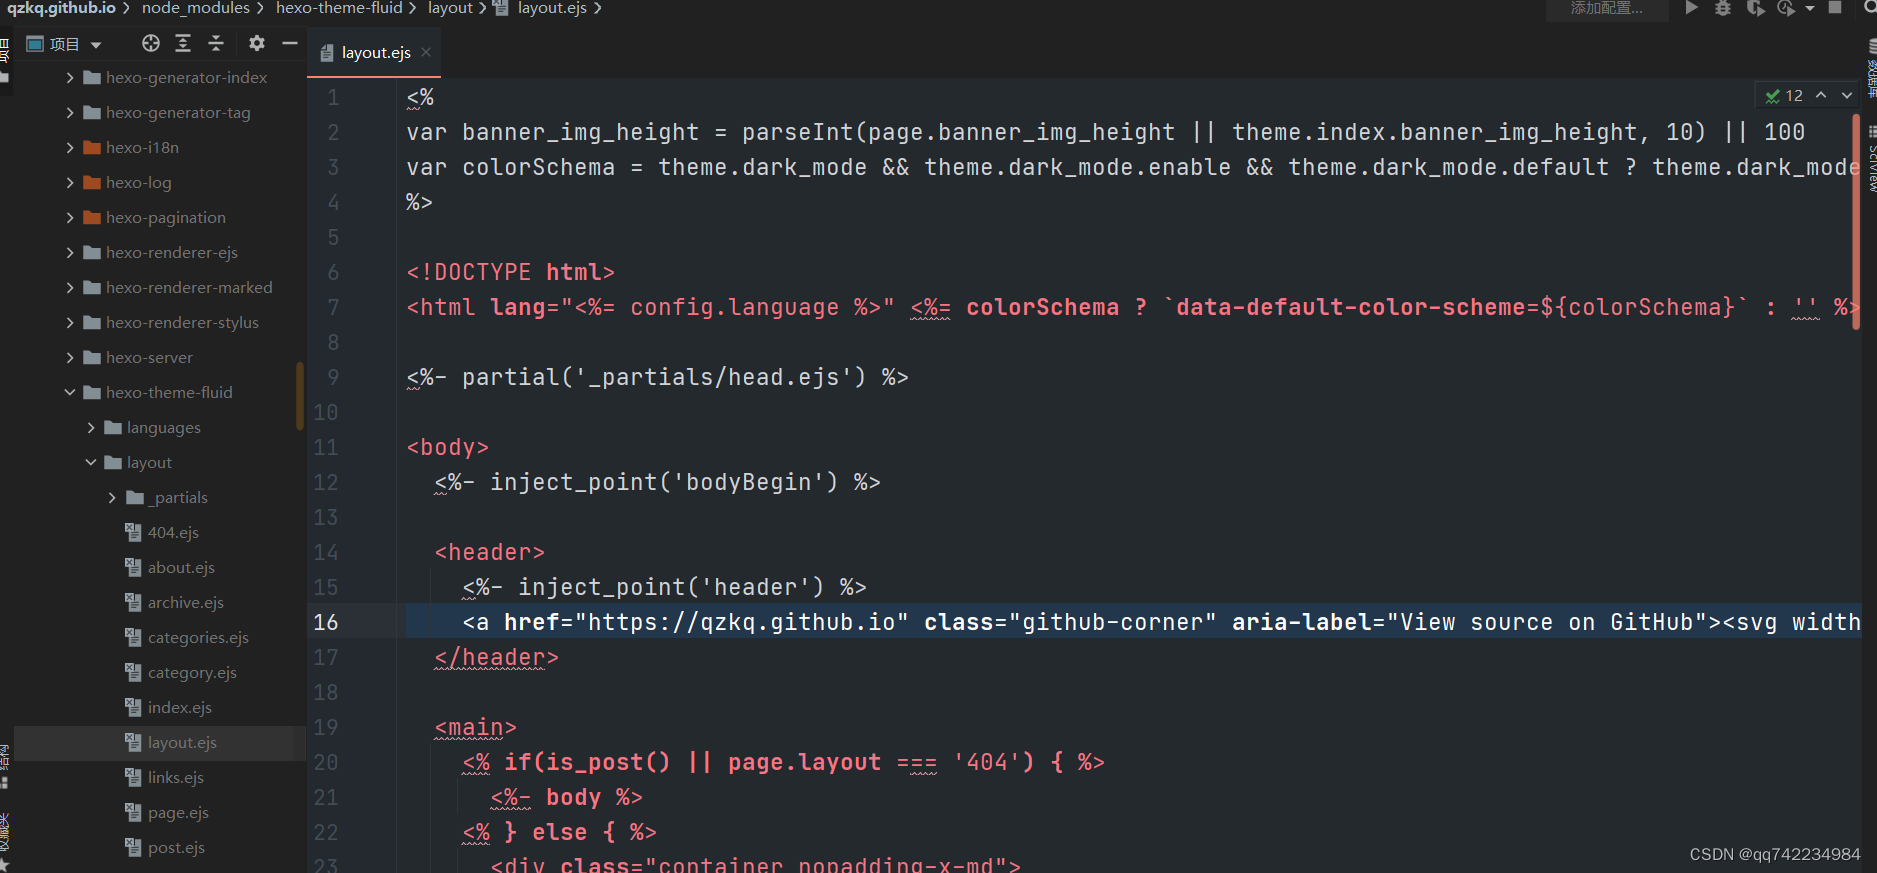Screen dimensions: 1877x873
Task: Close the layout.ejs editor tab
Action: 426,52
